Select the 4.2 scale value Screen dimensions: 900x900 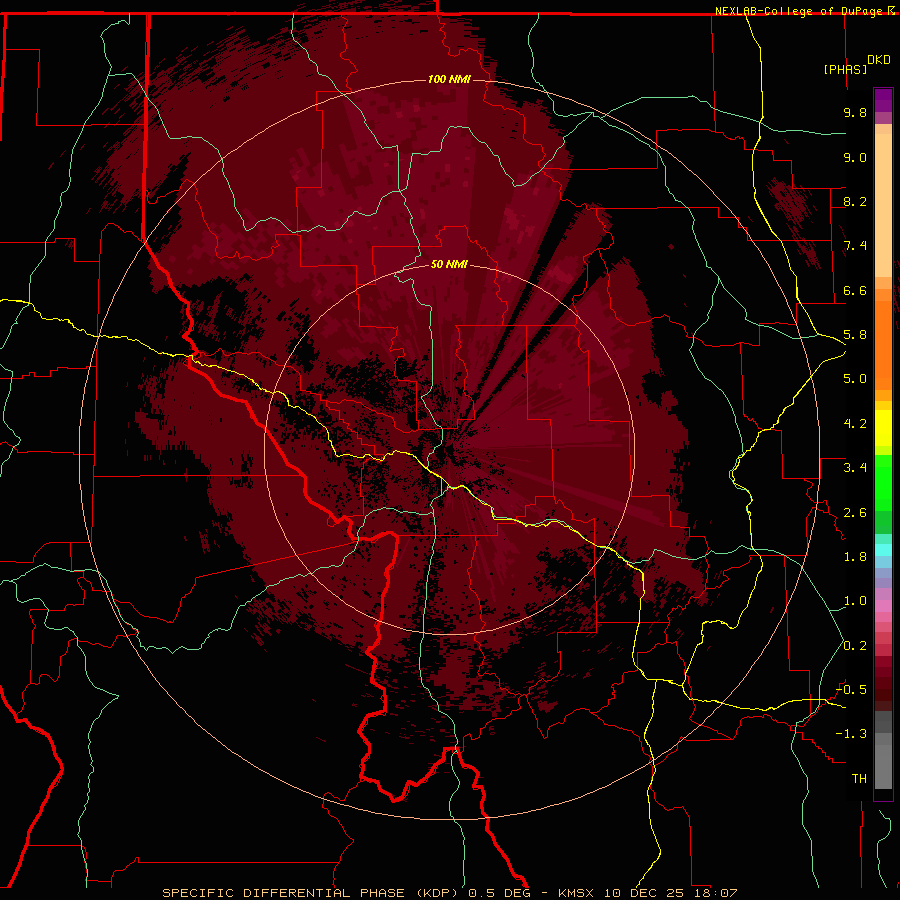(x=855, y=424)
